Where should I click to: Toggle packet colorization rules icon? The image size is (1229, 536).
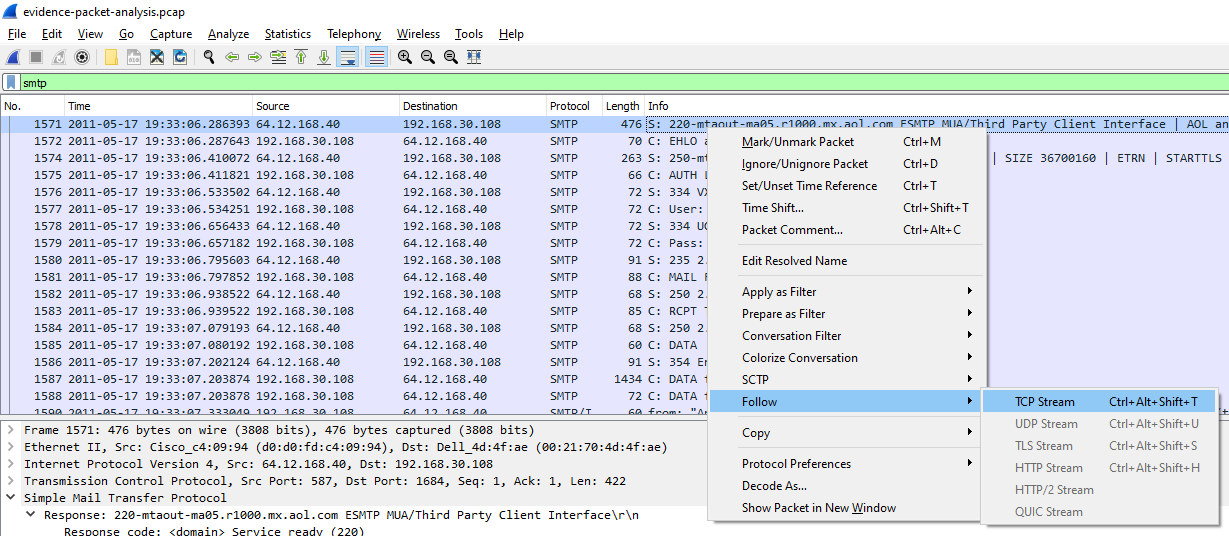(376, 57)
